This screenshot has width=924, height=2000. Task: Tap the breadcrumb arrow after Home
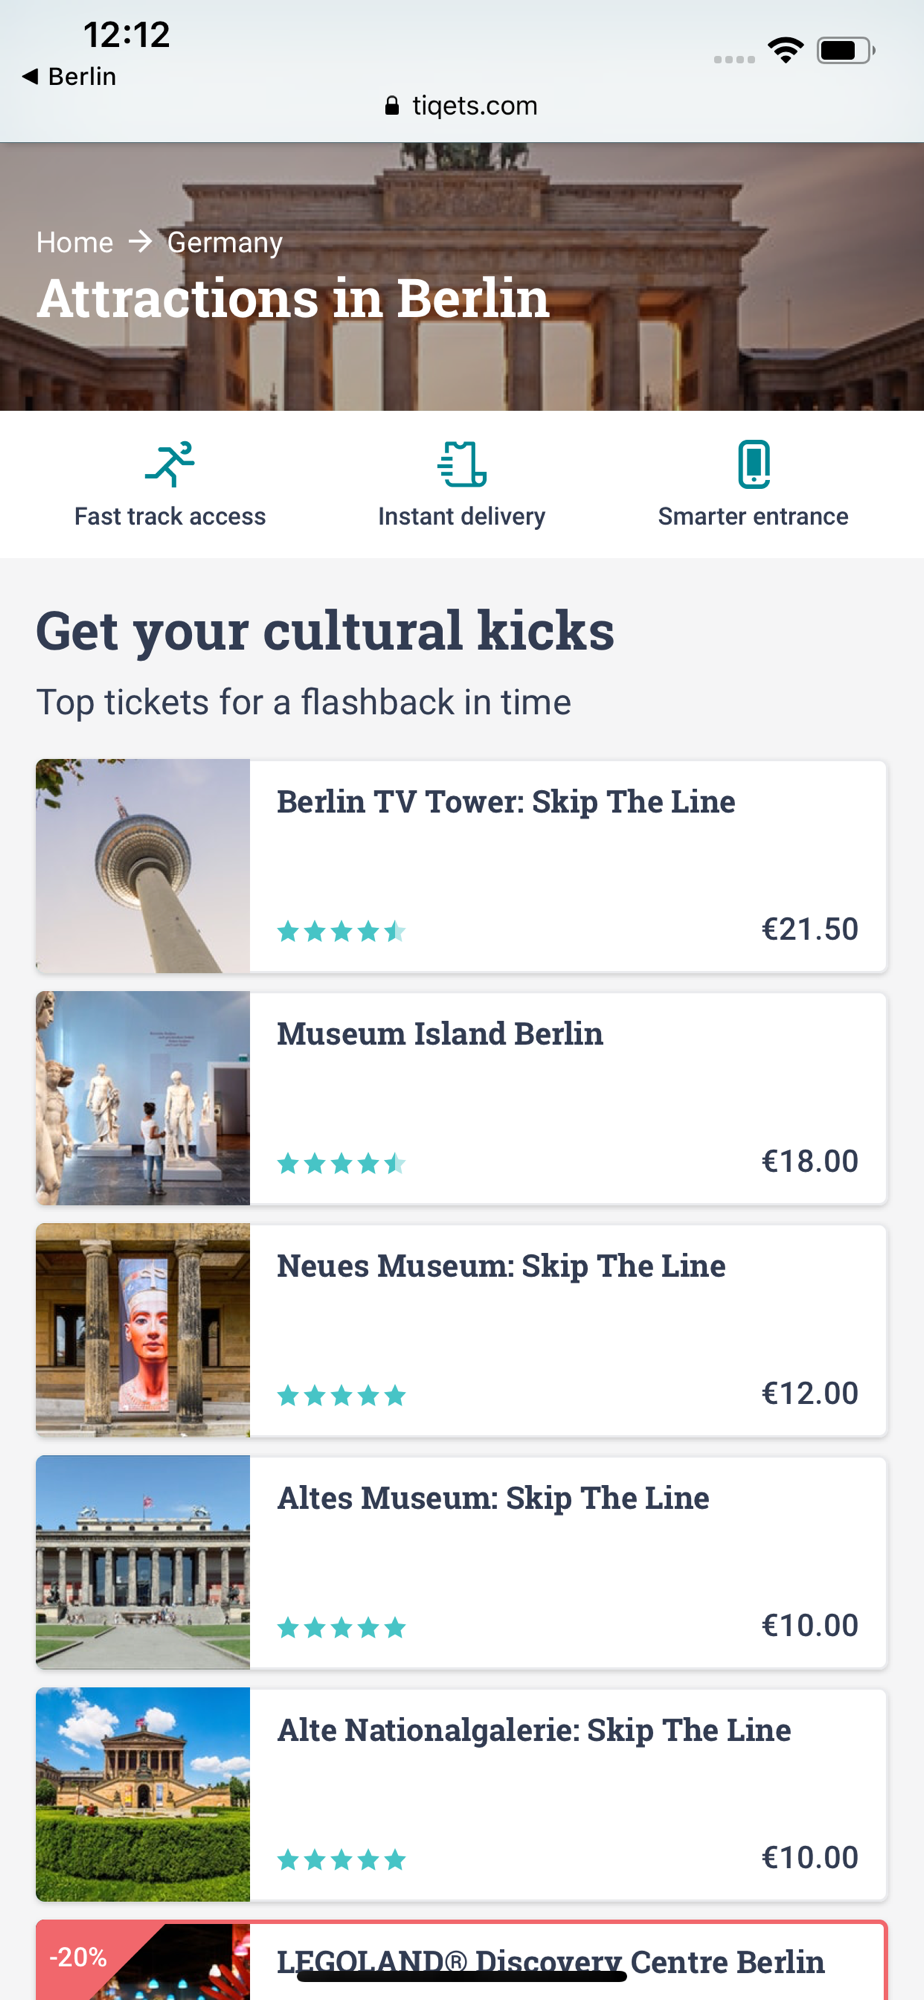[x=140, y=242]
